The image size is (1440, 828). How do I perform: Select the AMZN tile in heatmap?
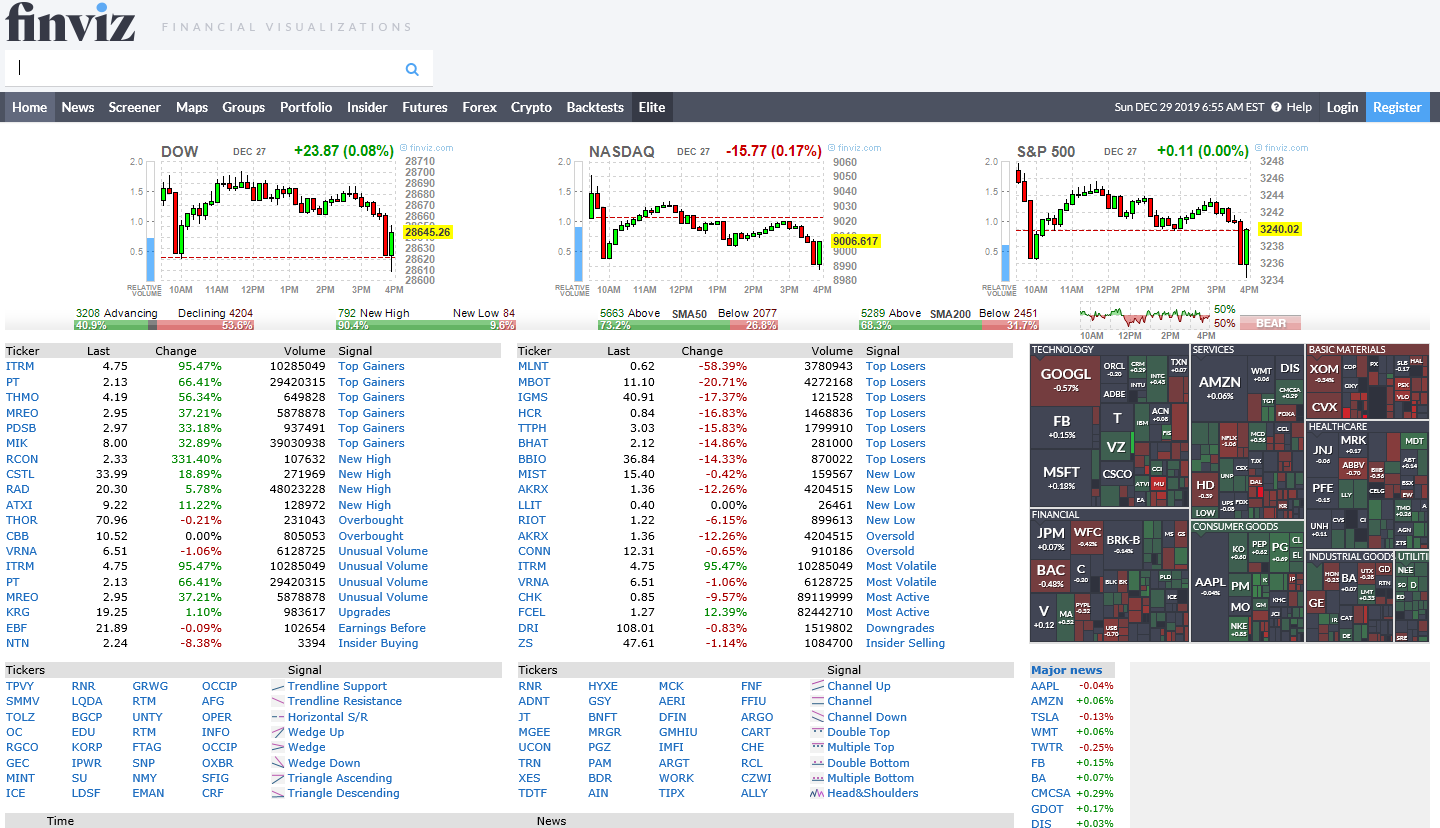(1220, 386)
